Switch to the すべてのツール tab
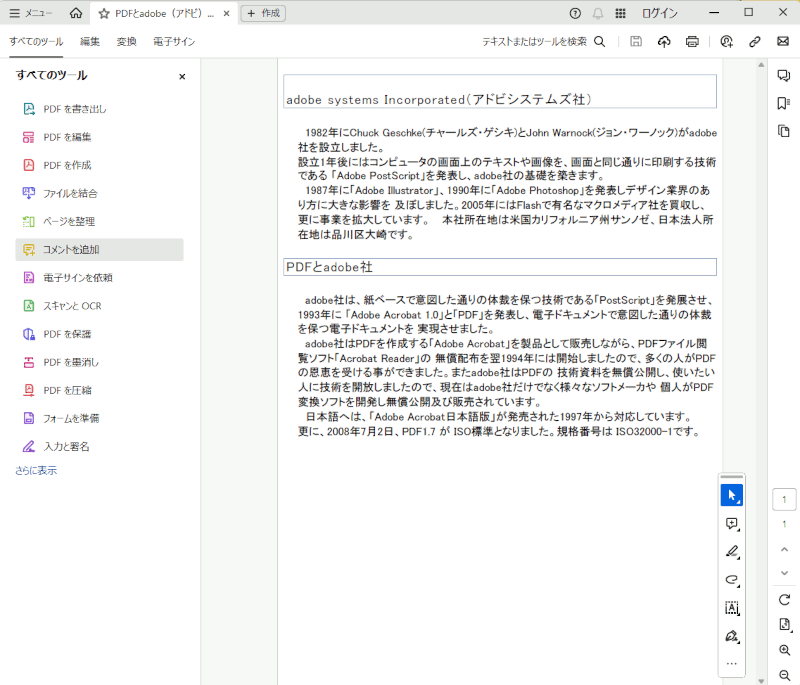The height and width of the screenshot is (685, 800). (x=36, y=42)
